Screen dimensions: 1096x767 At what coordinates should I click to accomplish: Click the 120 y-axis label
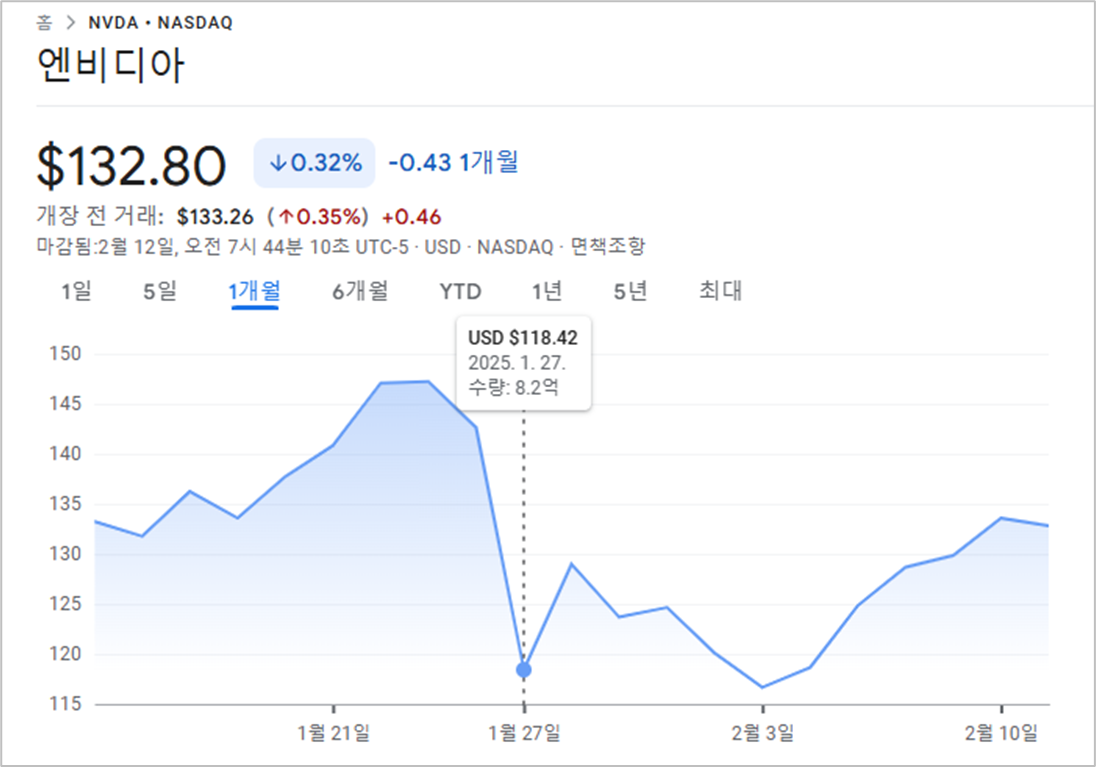[x=65, y=654]
